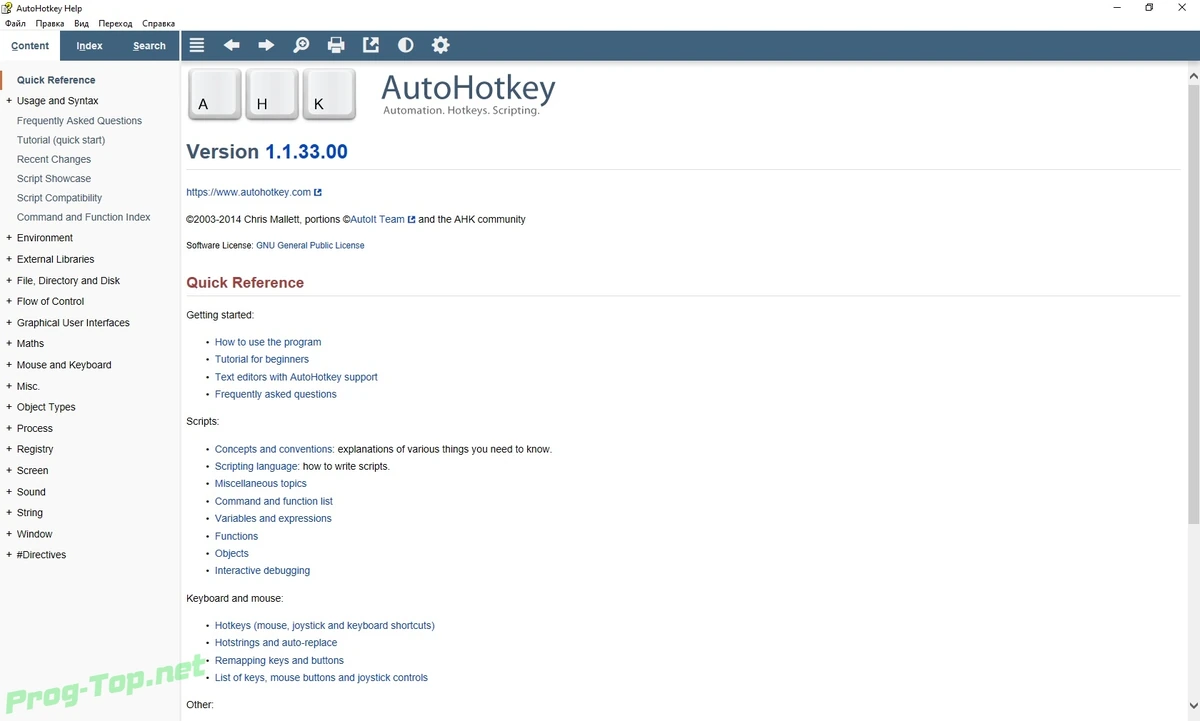1200x721 pixels.
Task: Switch to the Index tab
Action: [x=90, y=46]
